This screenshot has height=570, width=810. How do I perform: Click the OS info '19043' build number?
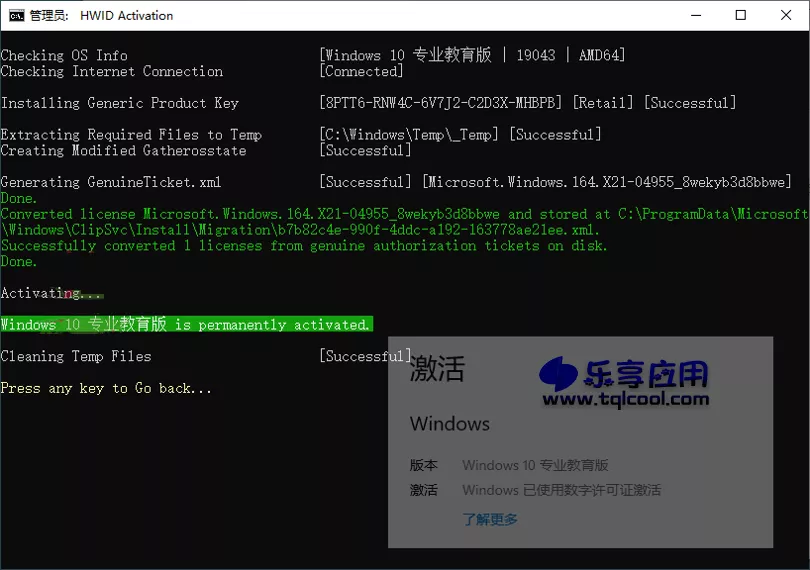536,55
